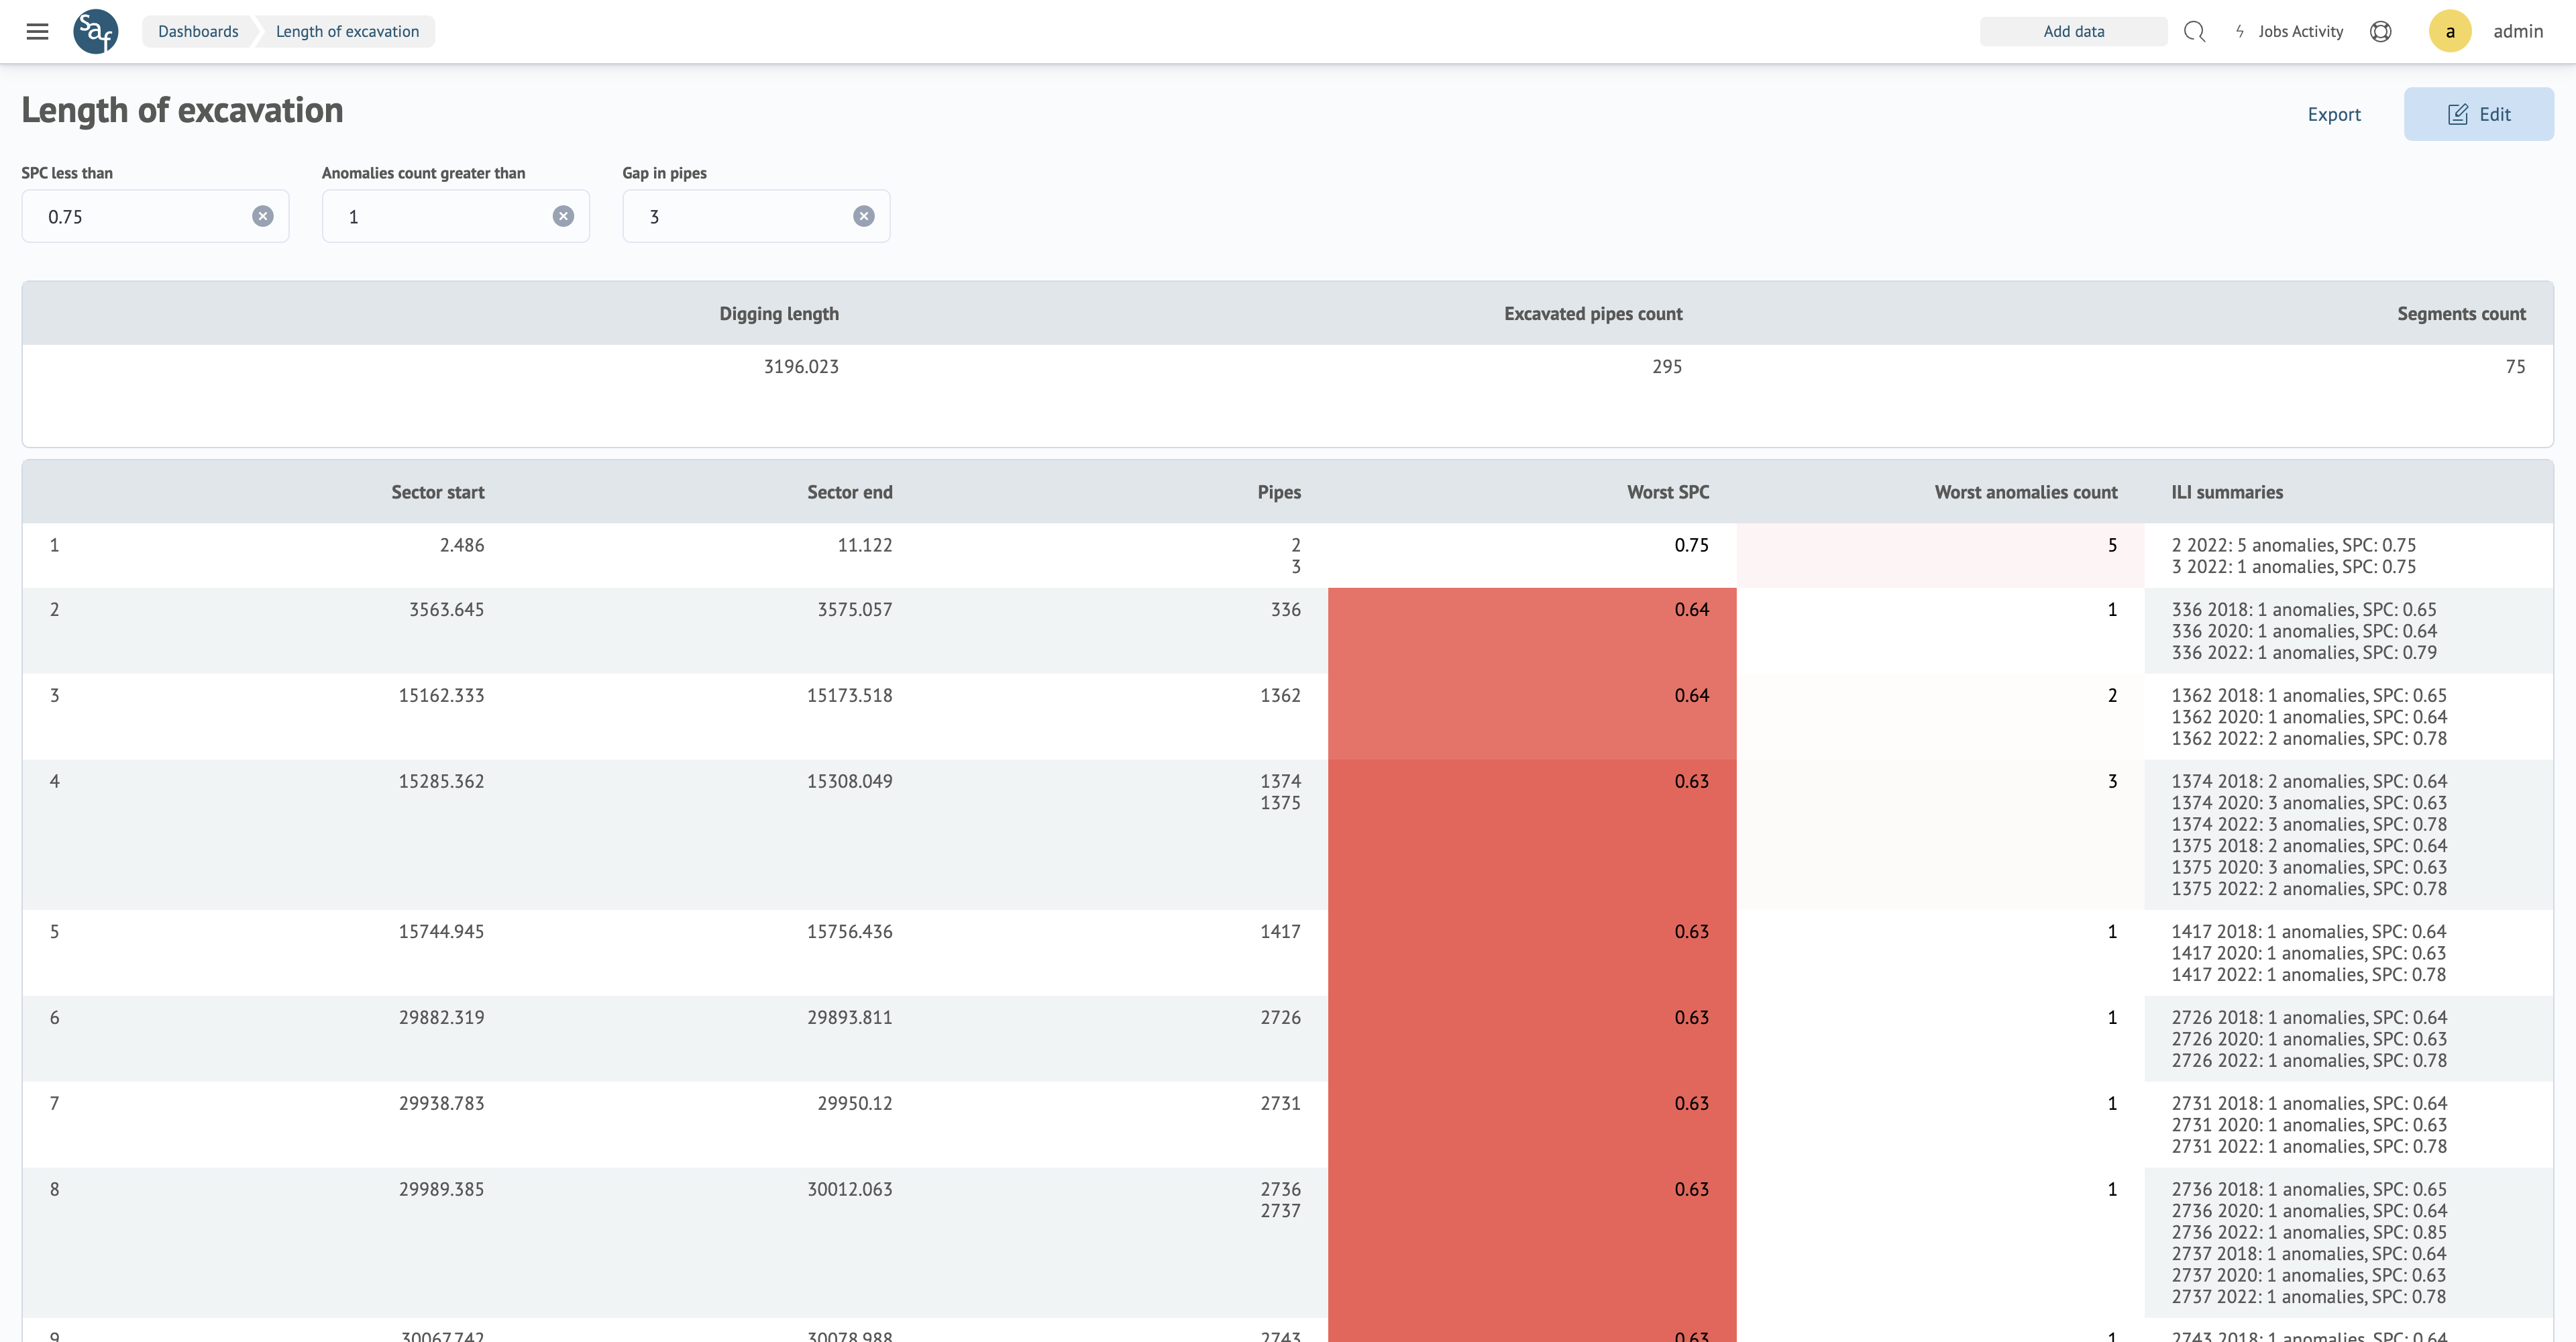
Task: Click the app logo icon
Action: coord(96,31)
